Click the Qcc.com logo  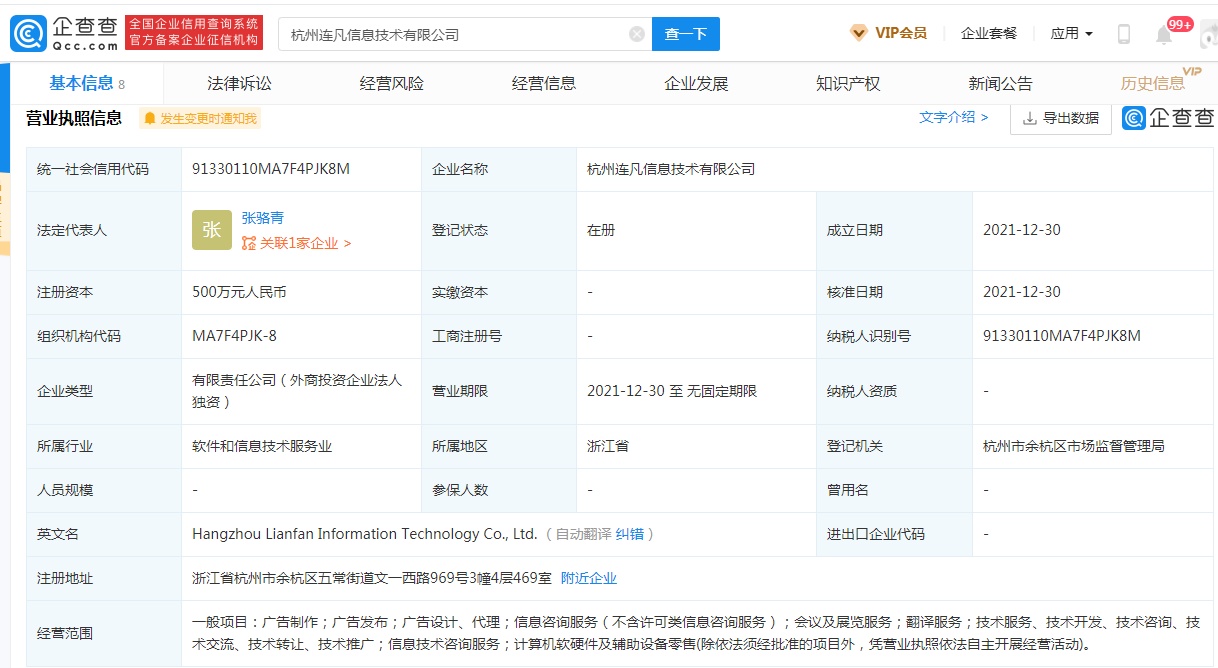coord(65,33)
